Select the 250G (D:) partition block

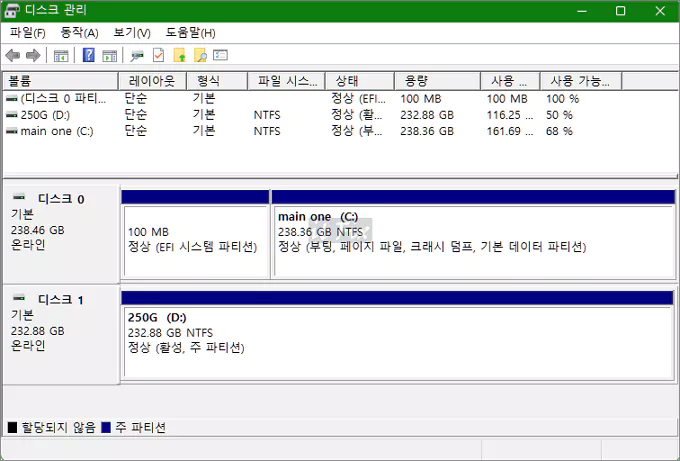tap(398, 335)
